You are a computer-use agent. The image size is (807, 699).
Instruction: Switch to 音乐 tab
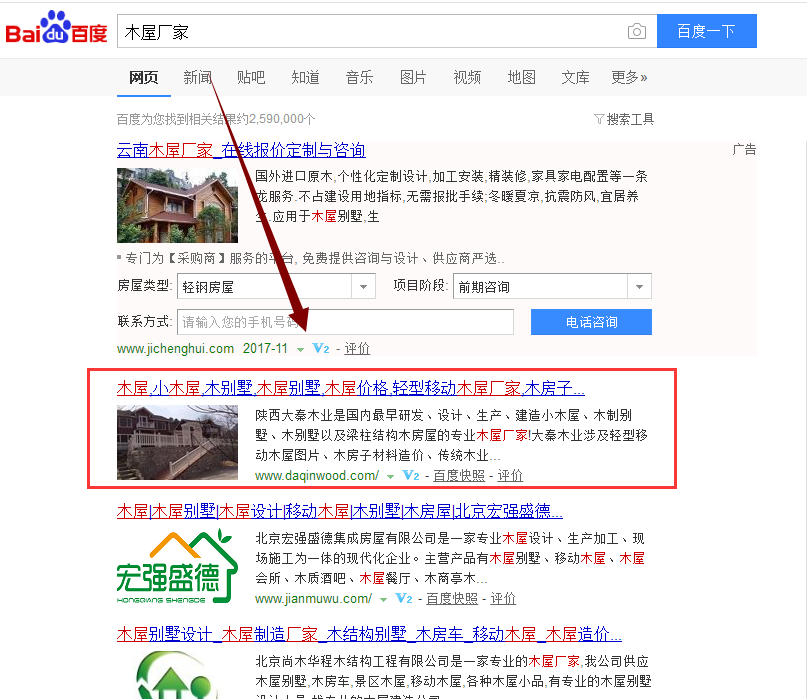pos(359,78)
